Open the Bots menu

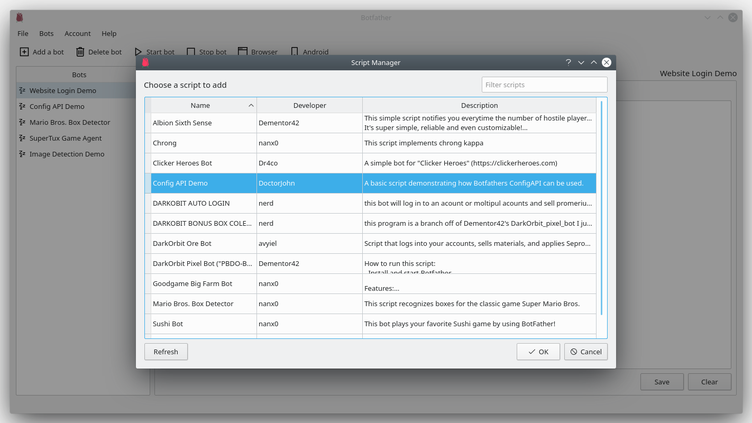click(x=47, y=34)
